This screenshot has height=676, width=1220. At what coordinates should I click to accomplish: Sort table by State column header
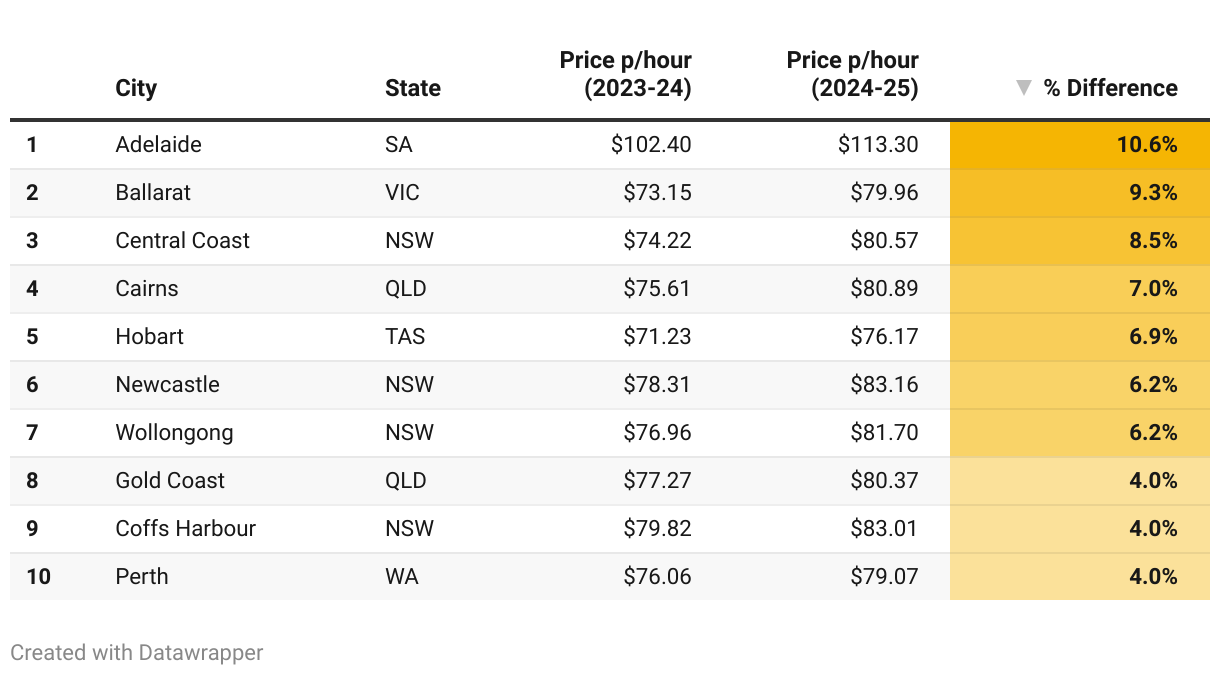point(413,88)
